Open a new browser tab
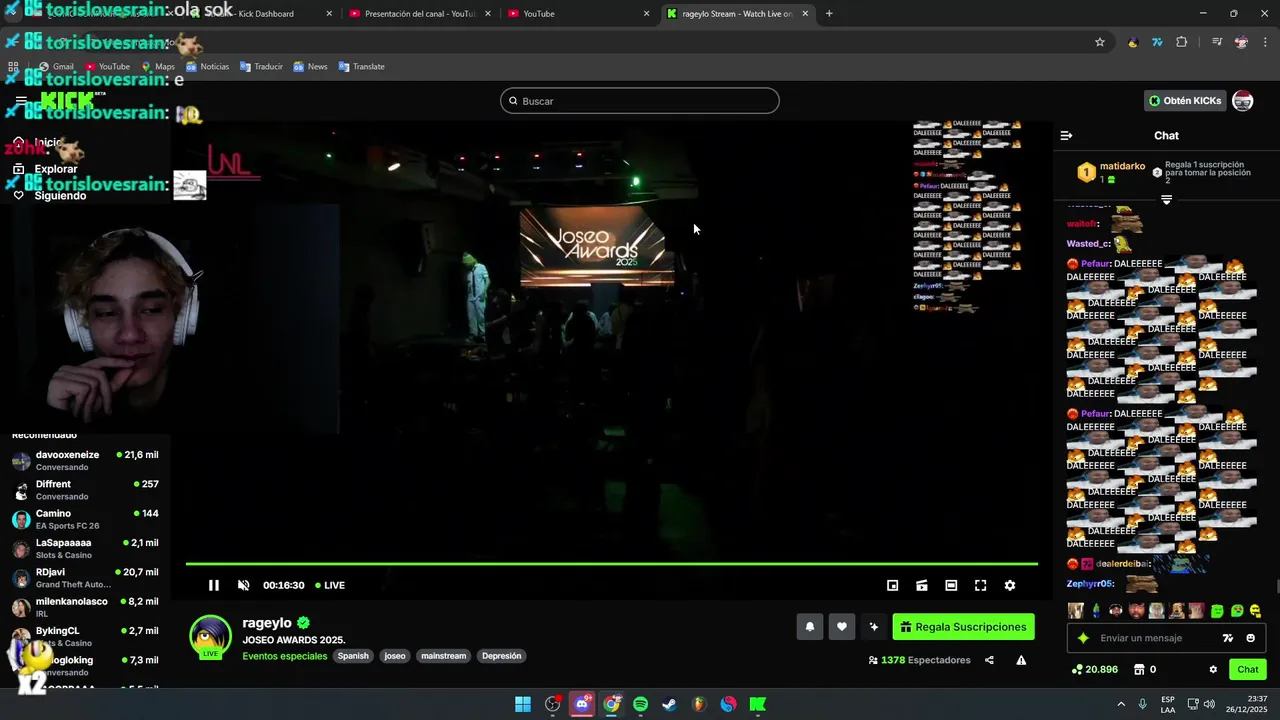 click(x=829, y=14)
